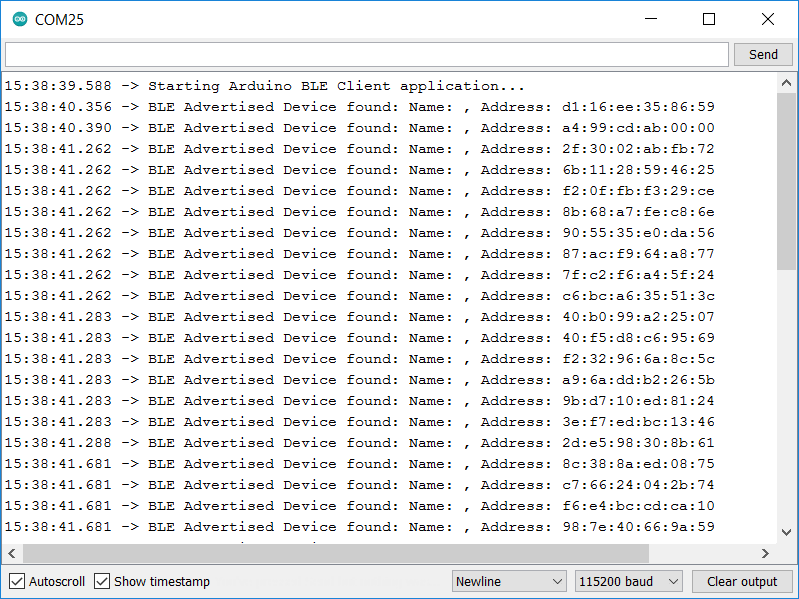Click the horizontal scrollbar left arrow

[12, 553]
